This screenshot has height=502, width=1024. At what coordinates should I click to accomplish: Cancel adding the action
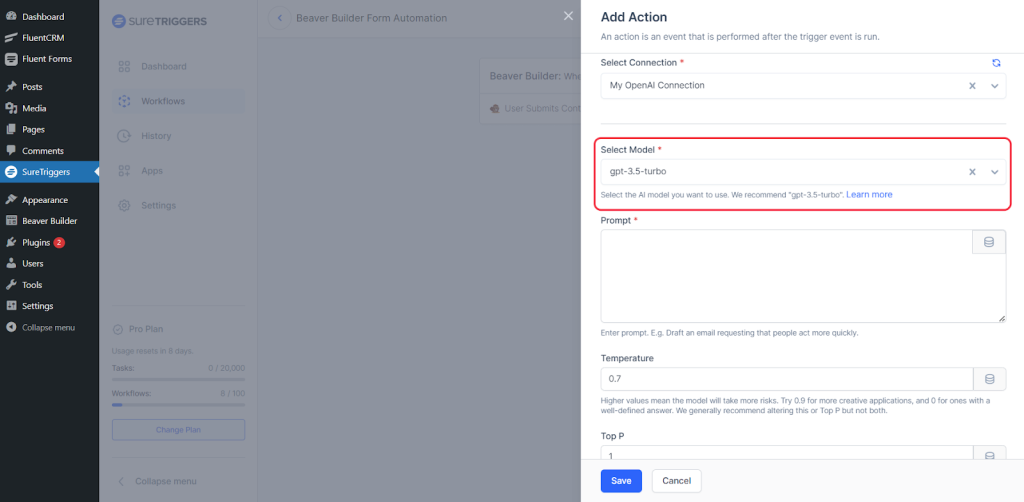tap(677, 481)
